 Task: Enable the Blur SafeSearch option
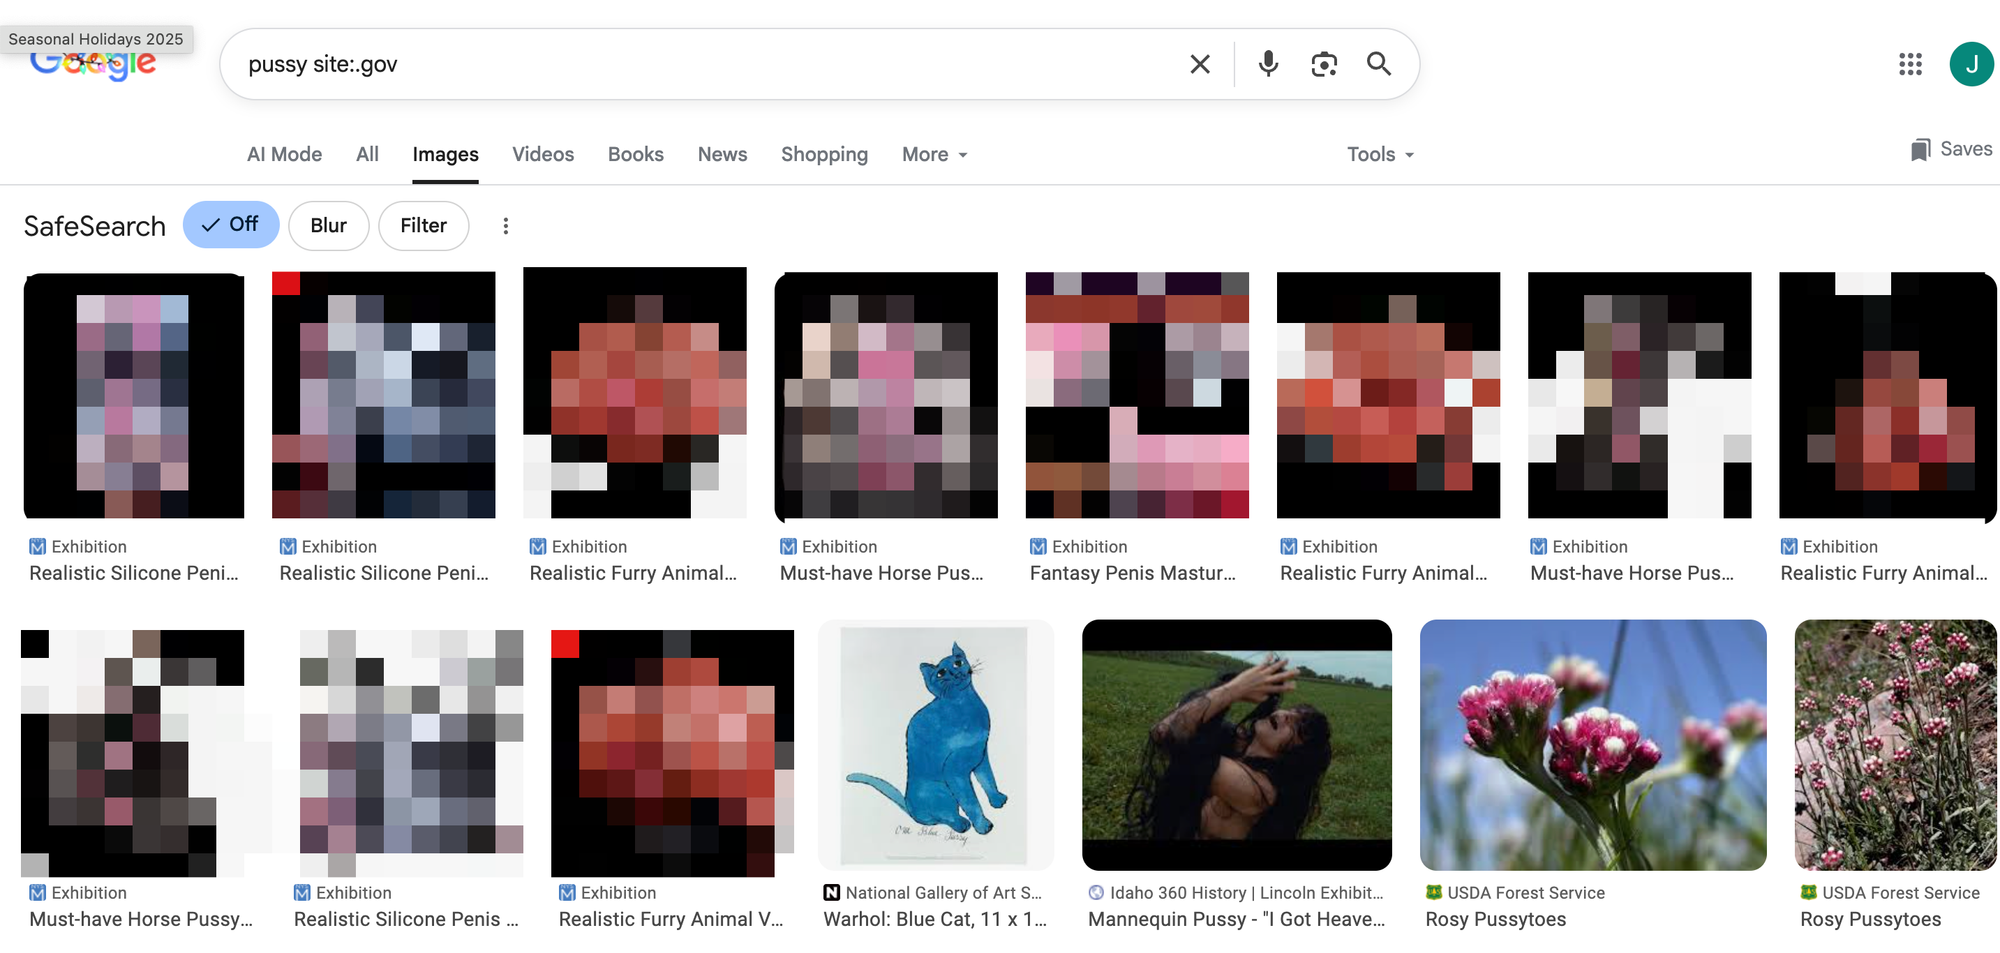[x=328, y=225]
